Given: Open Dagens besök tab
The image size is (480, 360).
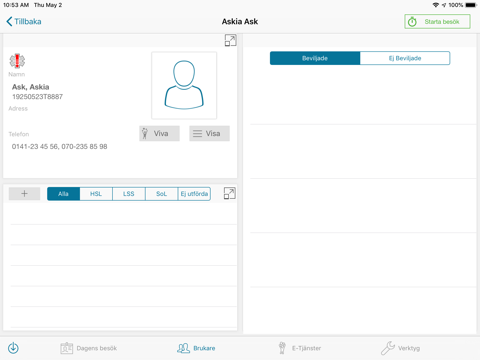Looking at the screenshot, I should pos(89,348).
